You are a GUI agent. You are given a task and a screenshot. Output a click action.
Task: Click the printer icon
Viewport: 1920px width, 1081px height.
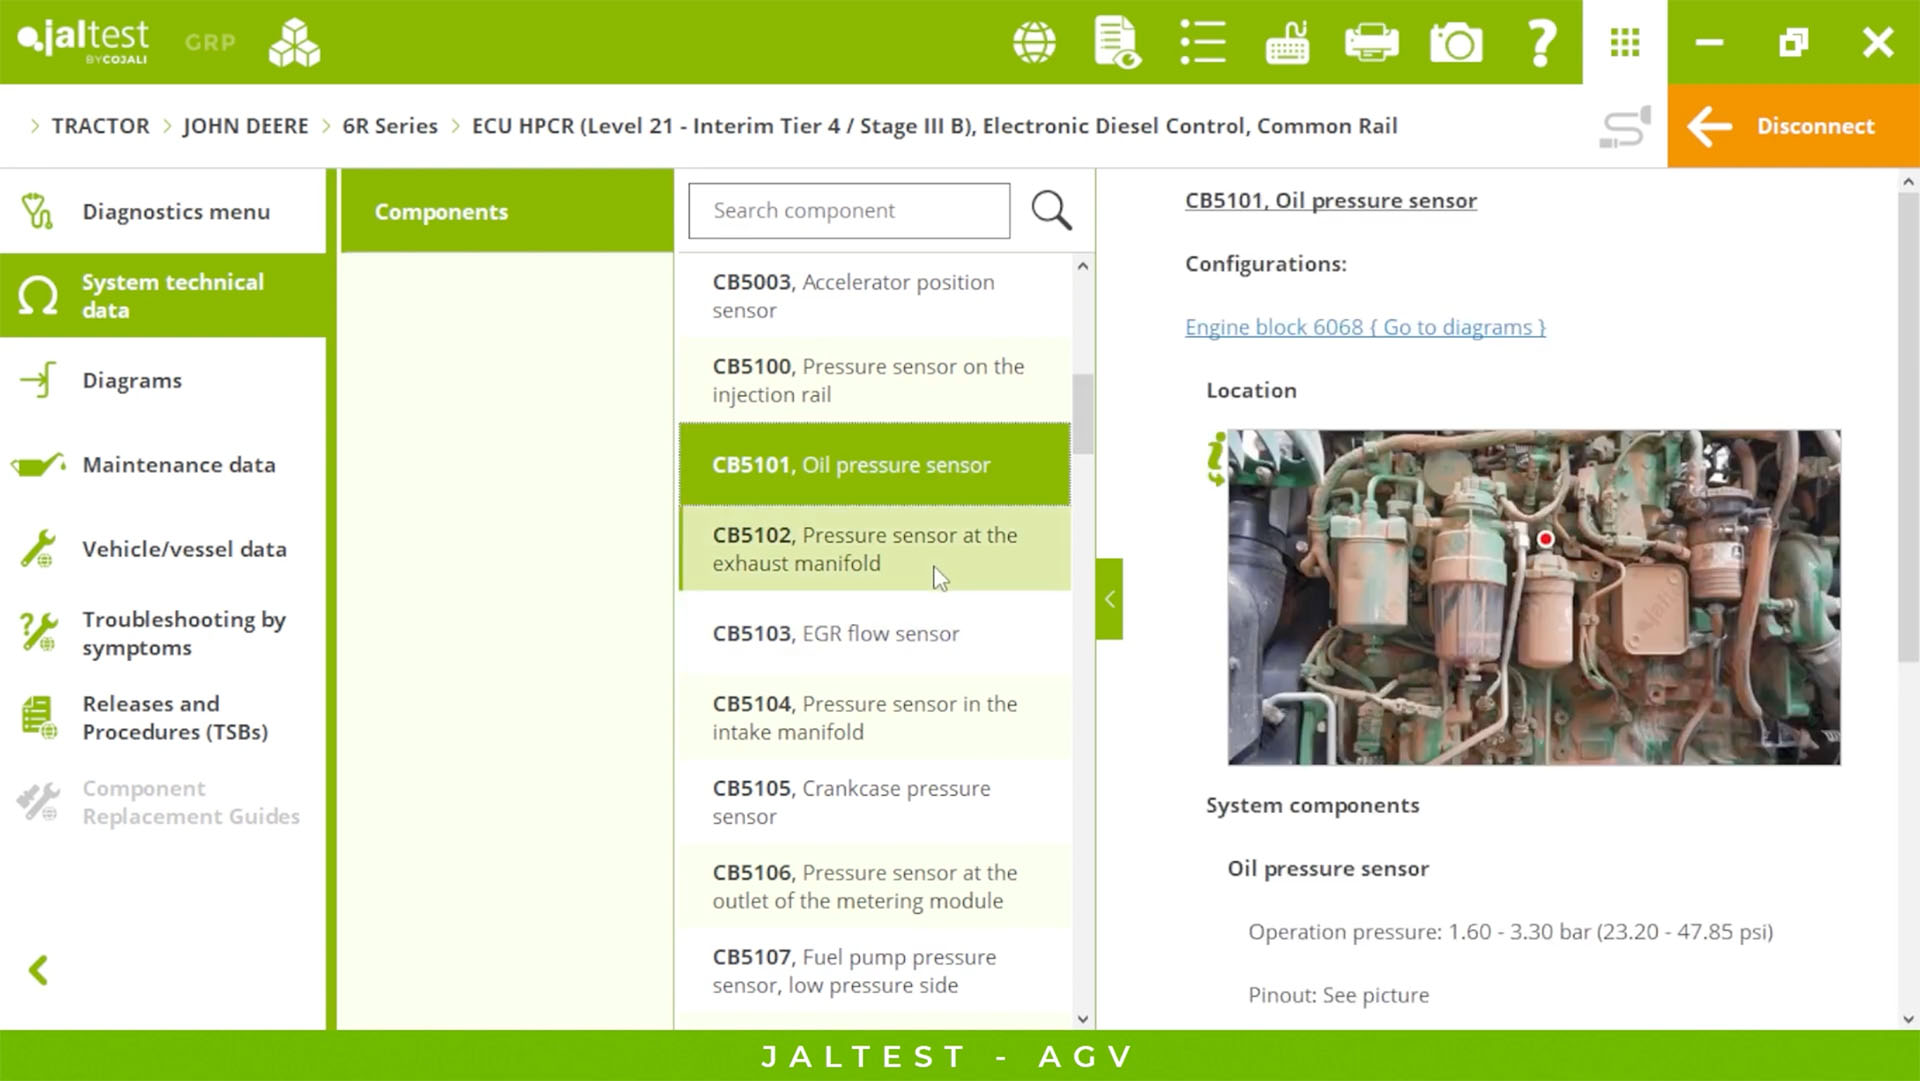pos(1371,43)
